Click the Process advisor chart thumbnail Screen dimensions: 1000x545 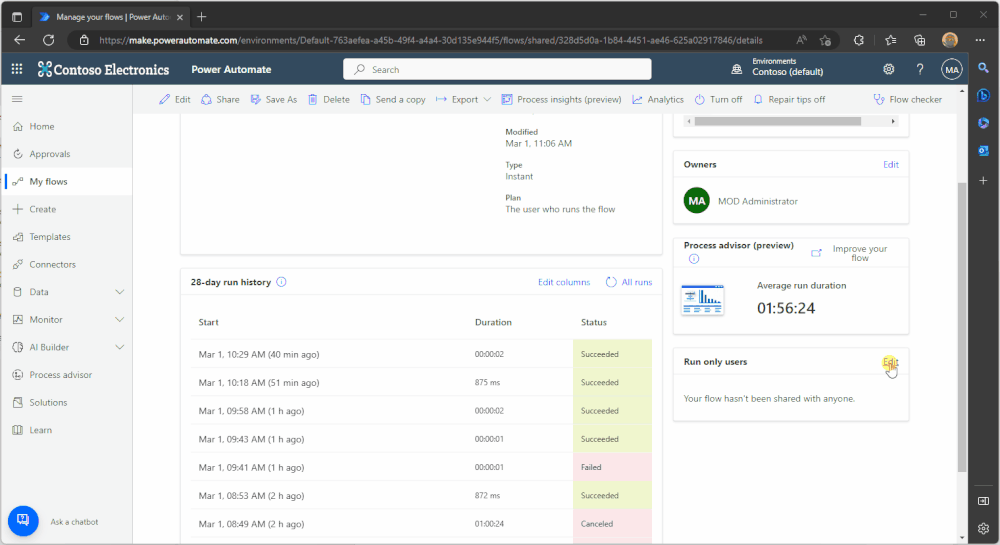click(702, 300)
